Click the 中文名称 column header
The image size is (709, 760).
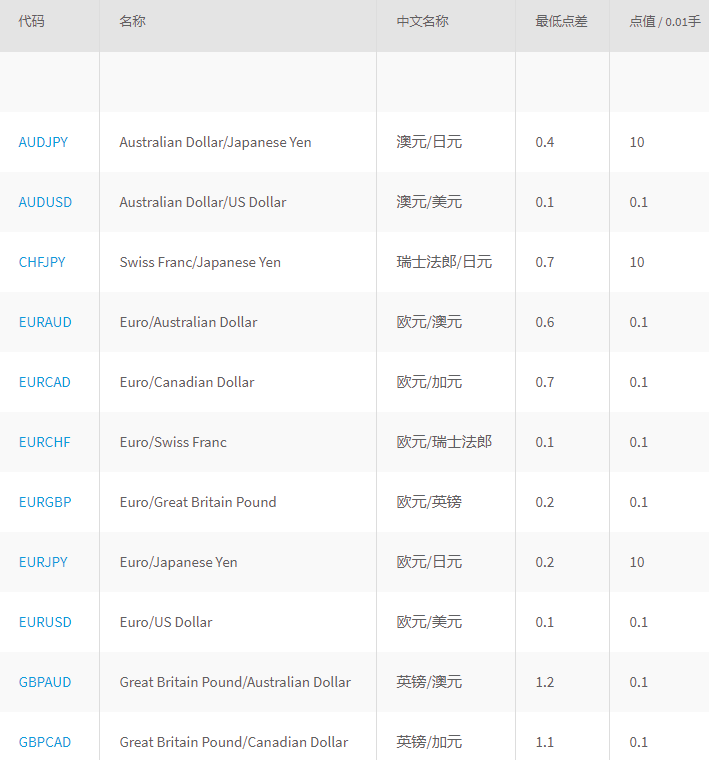point(423,21)
